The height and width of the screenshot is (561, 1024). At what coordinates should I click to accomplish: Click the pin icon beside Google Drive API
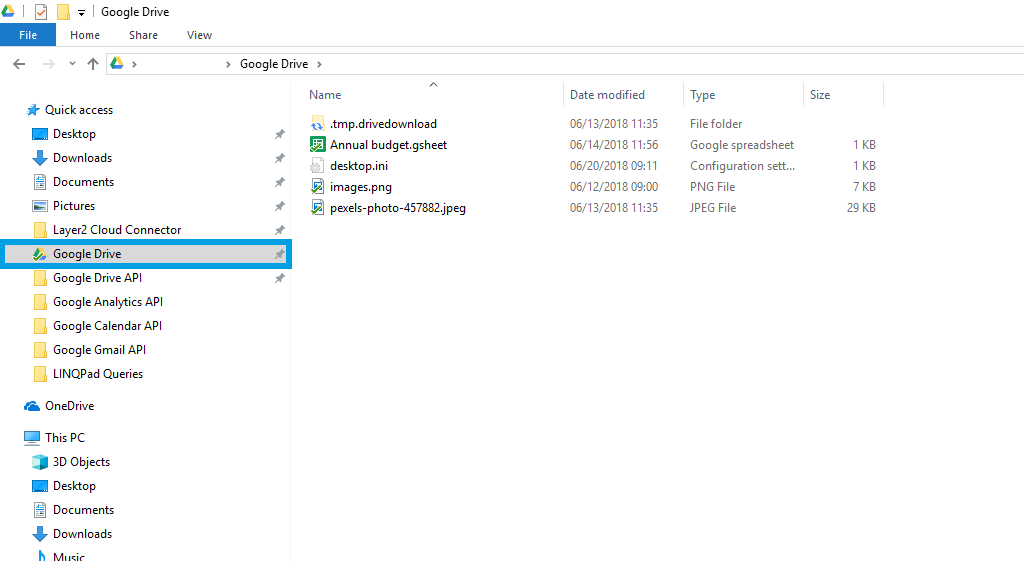point(280,278)
